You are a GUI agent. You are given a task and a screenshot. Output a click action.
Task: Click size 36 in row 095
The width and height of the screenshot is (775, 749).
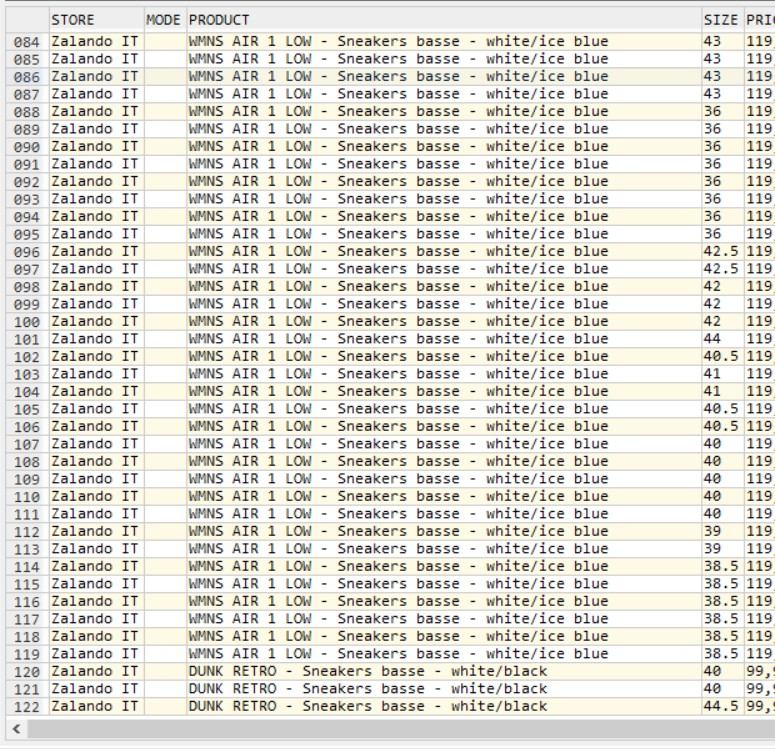tap(723, 234)
